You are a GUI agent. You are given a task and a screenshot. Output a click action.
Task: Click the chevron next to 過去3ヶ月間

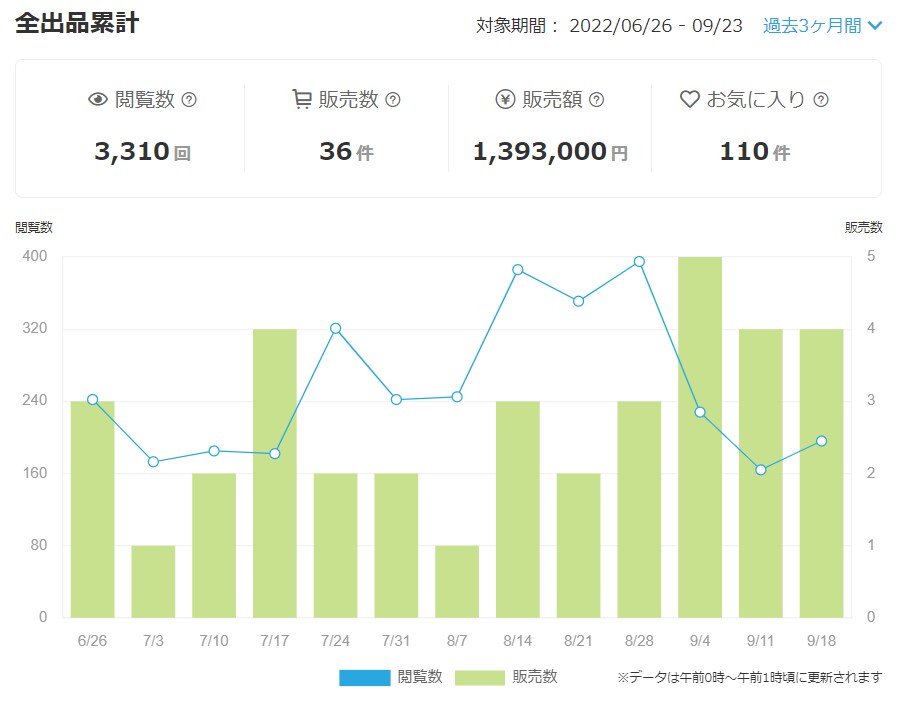click(874, 26)
